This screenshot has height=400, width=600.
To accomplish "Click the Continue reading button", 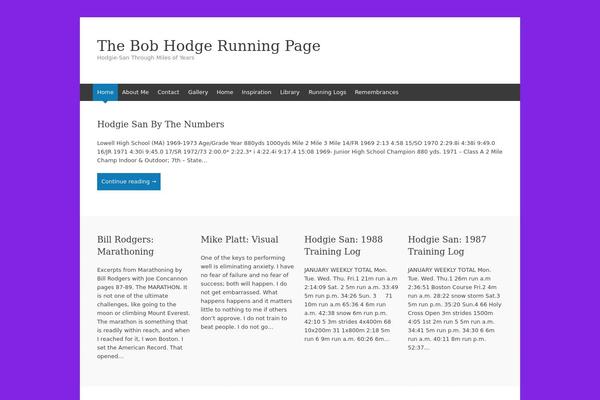I will coord(129,181).
